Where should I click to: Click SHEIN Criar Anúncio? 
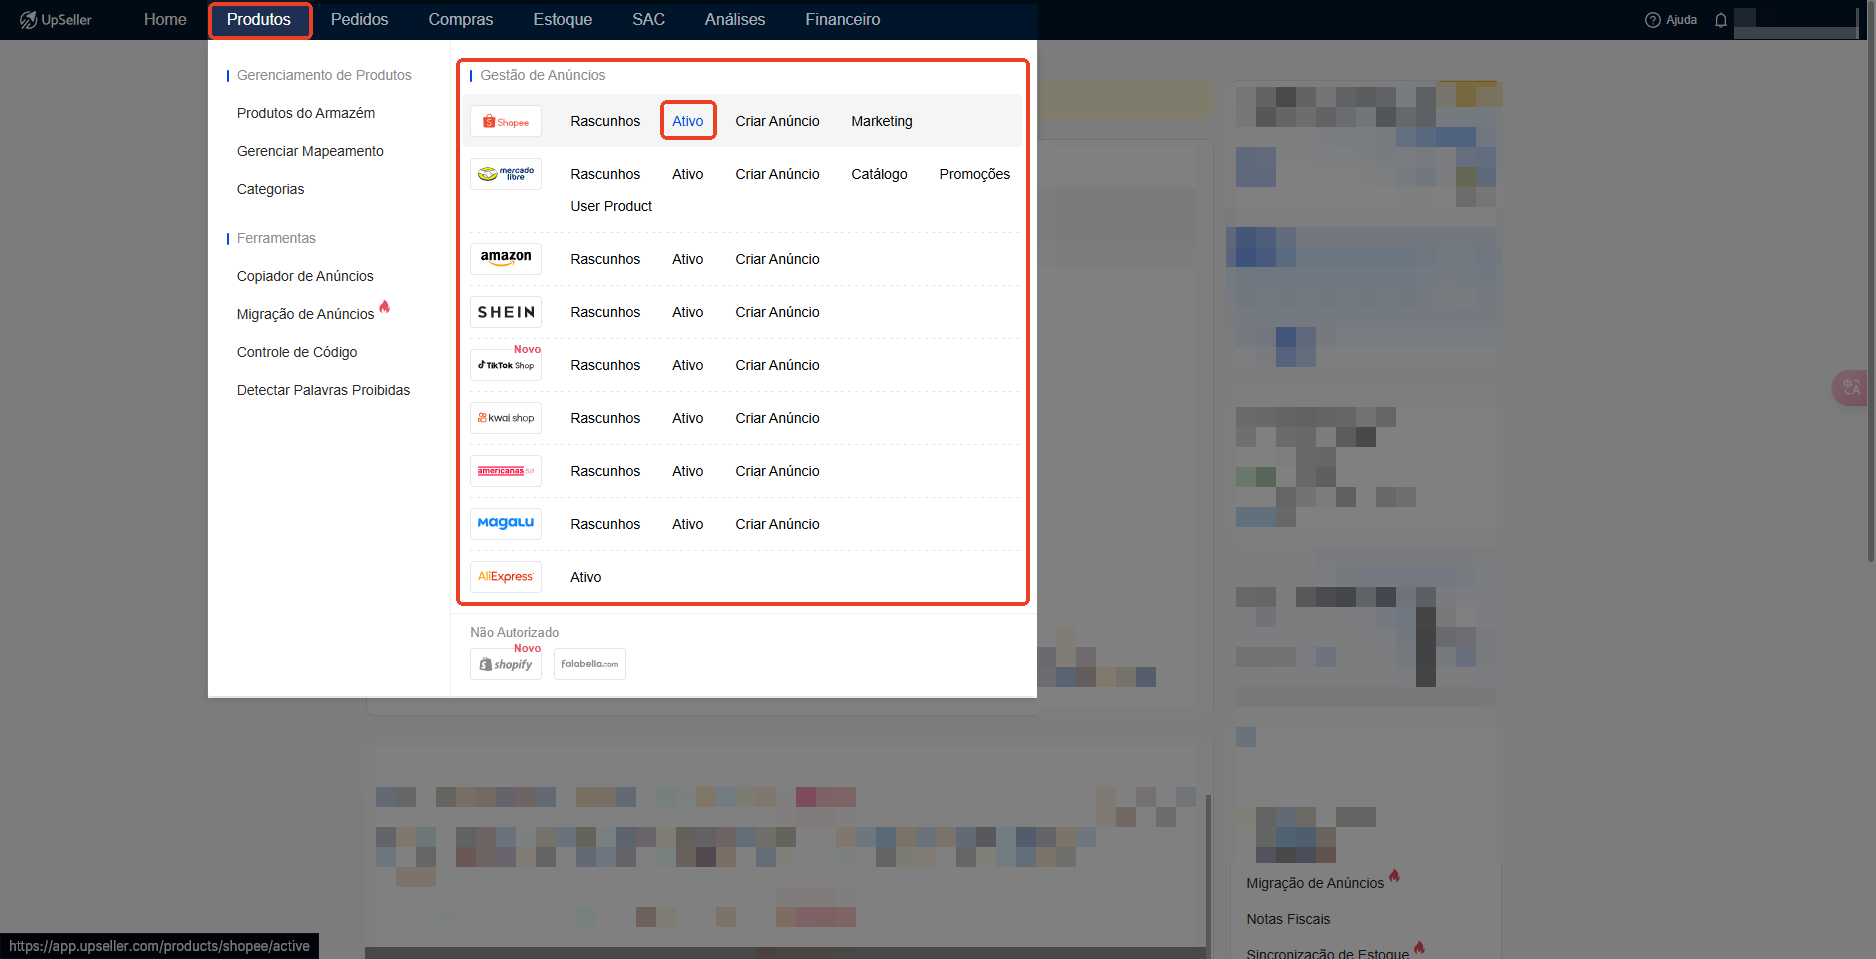tap(778, 312)
